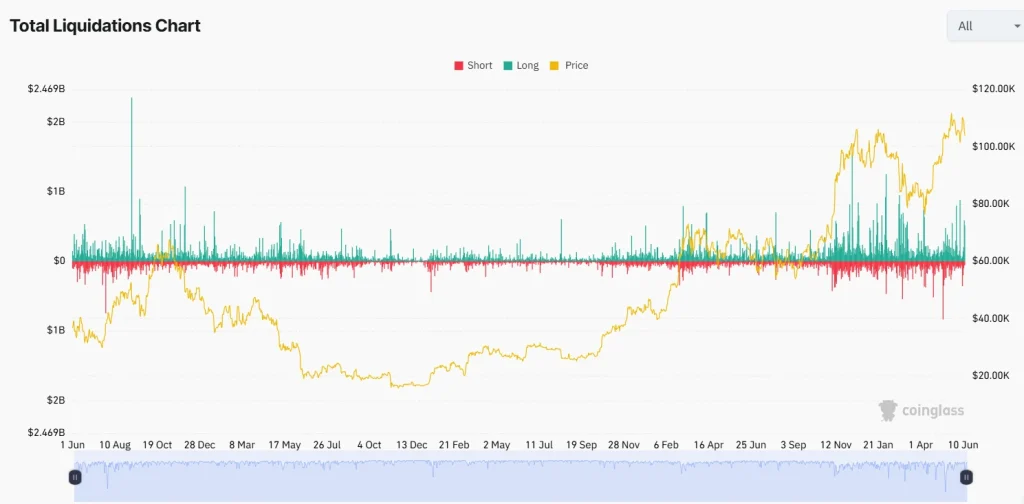Click the 10 Jun date label

(963, 445)
